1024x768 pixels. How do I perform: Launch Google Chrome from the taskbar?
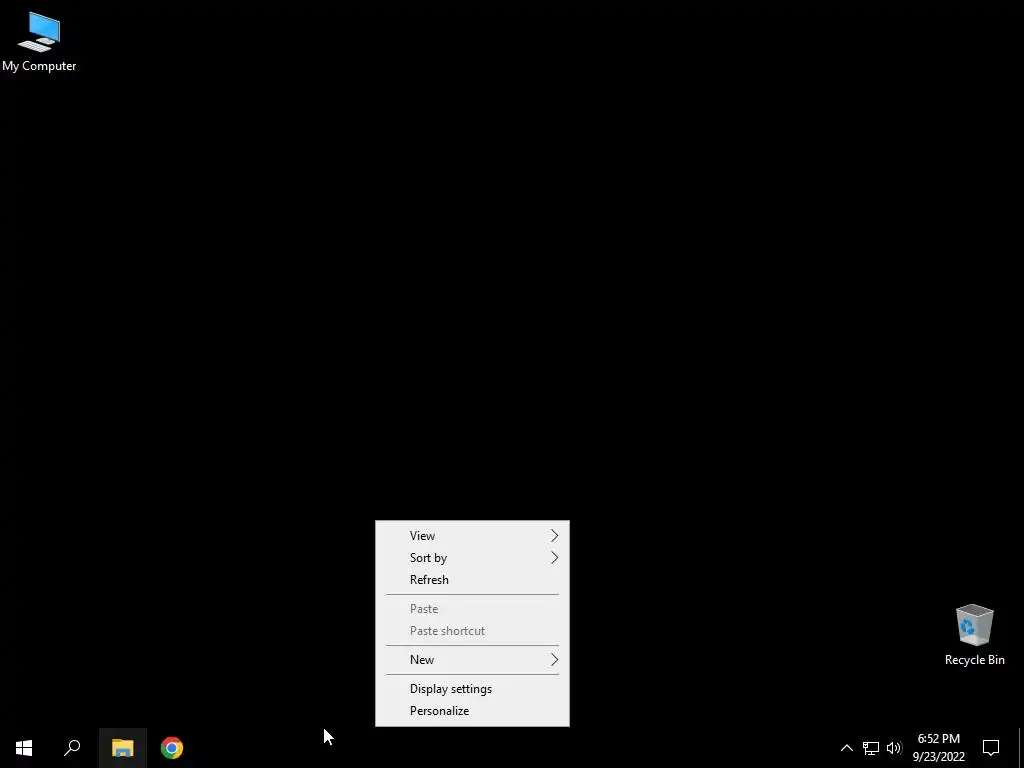click(172, 748)
